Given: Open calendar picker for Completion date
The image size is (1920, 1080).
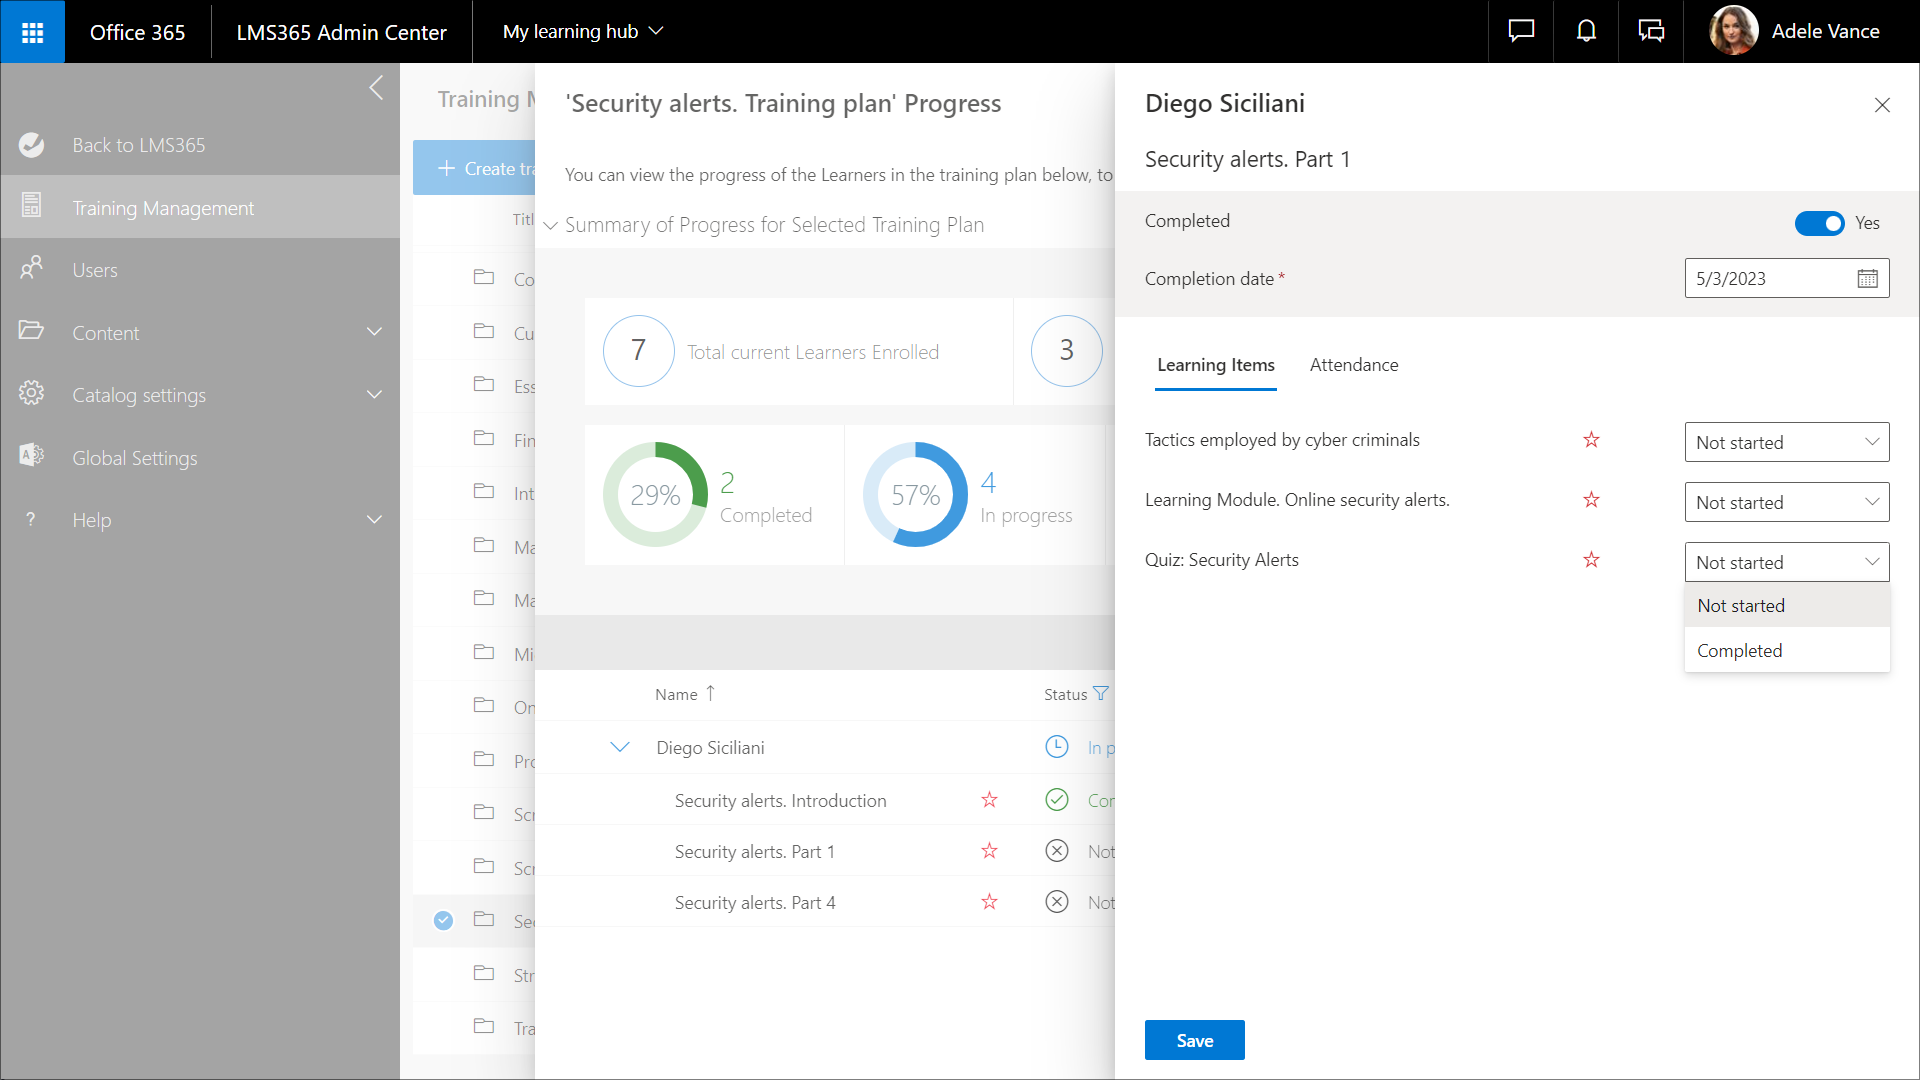Looking at the screenshot, I should 1867,279.
